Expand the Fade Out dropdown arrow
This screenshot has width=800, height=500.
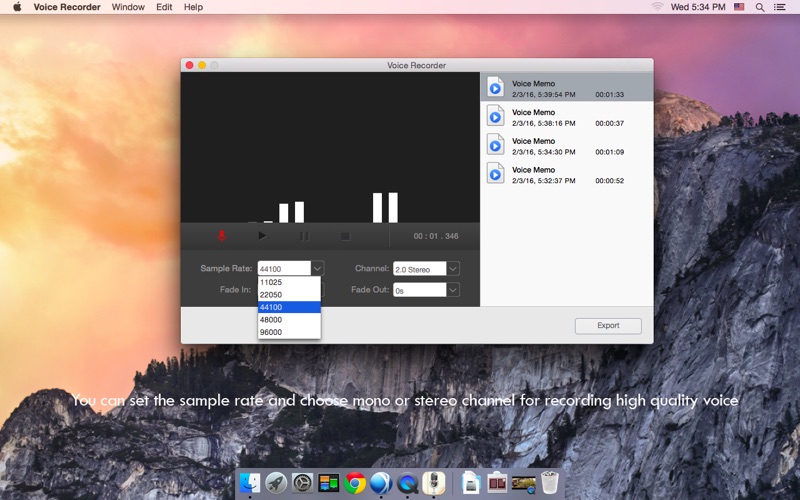coord(453,290)
